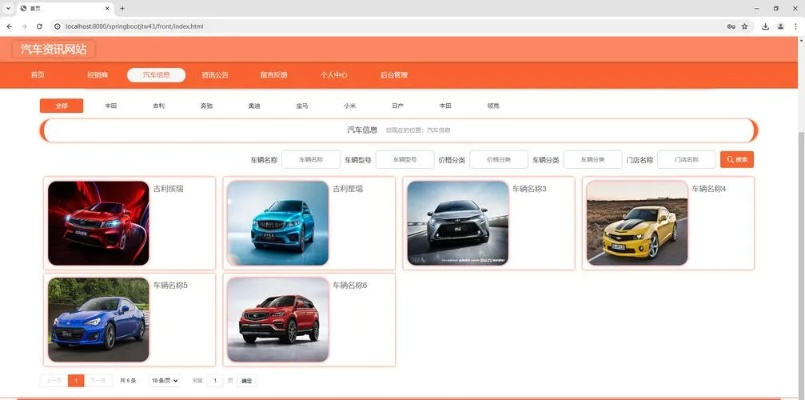
Task: Open the 10条/页 page size dropdown
Action: click(165, 380)
